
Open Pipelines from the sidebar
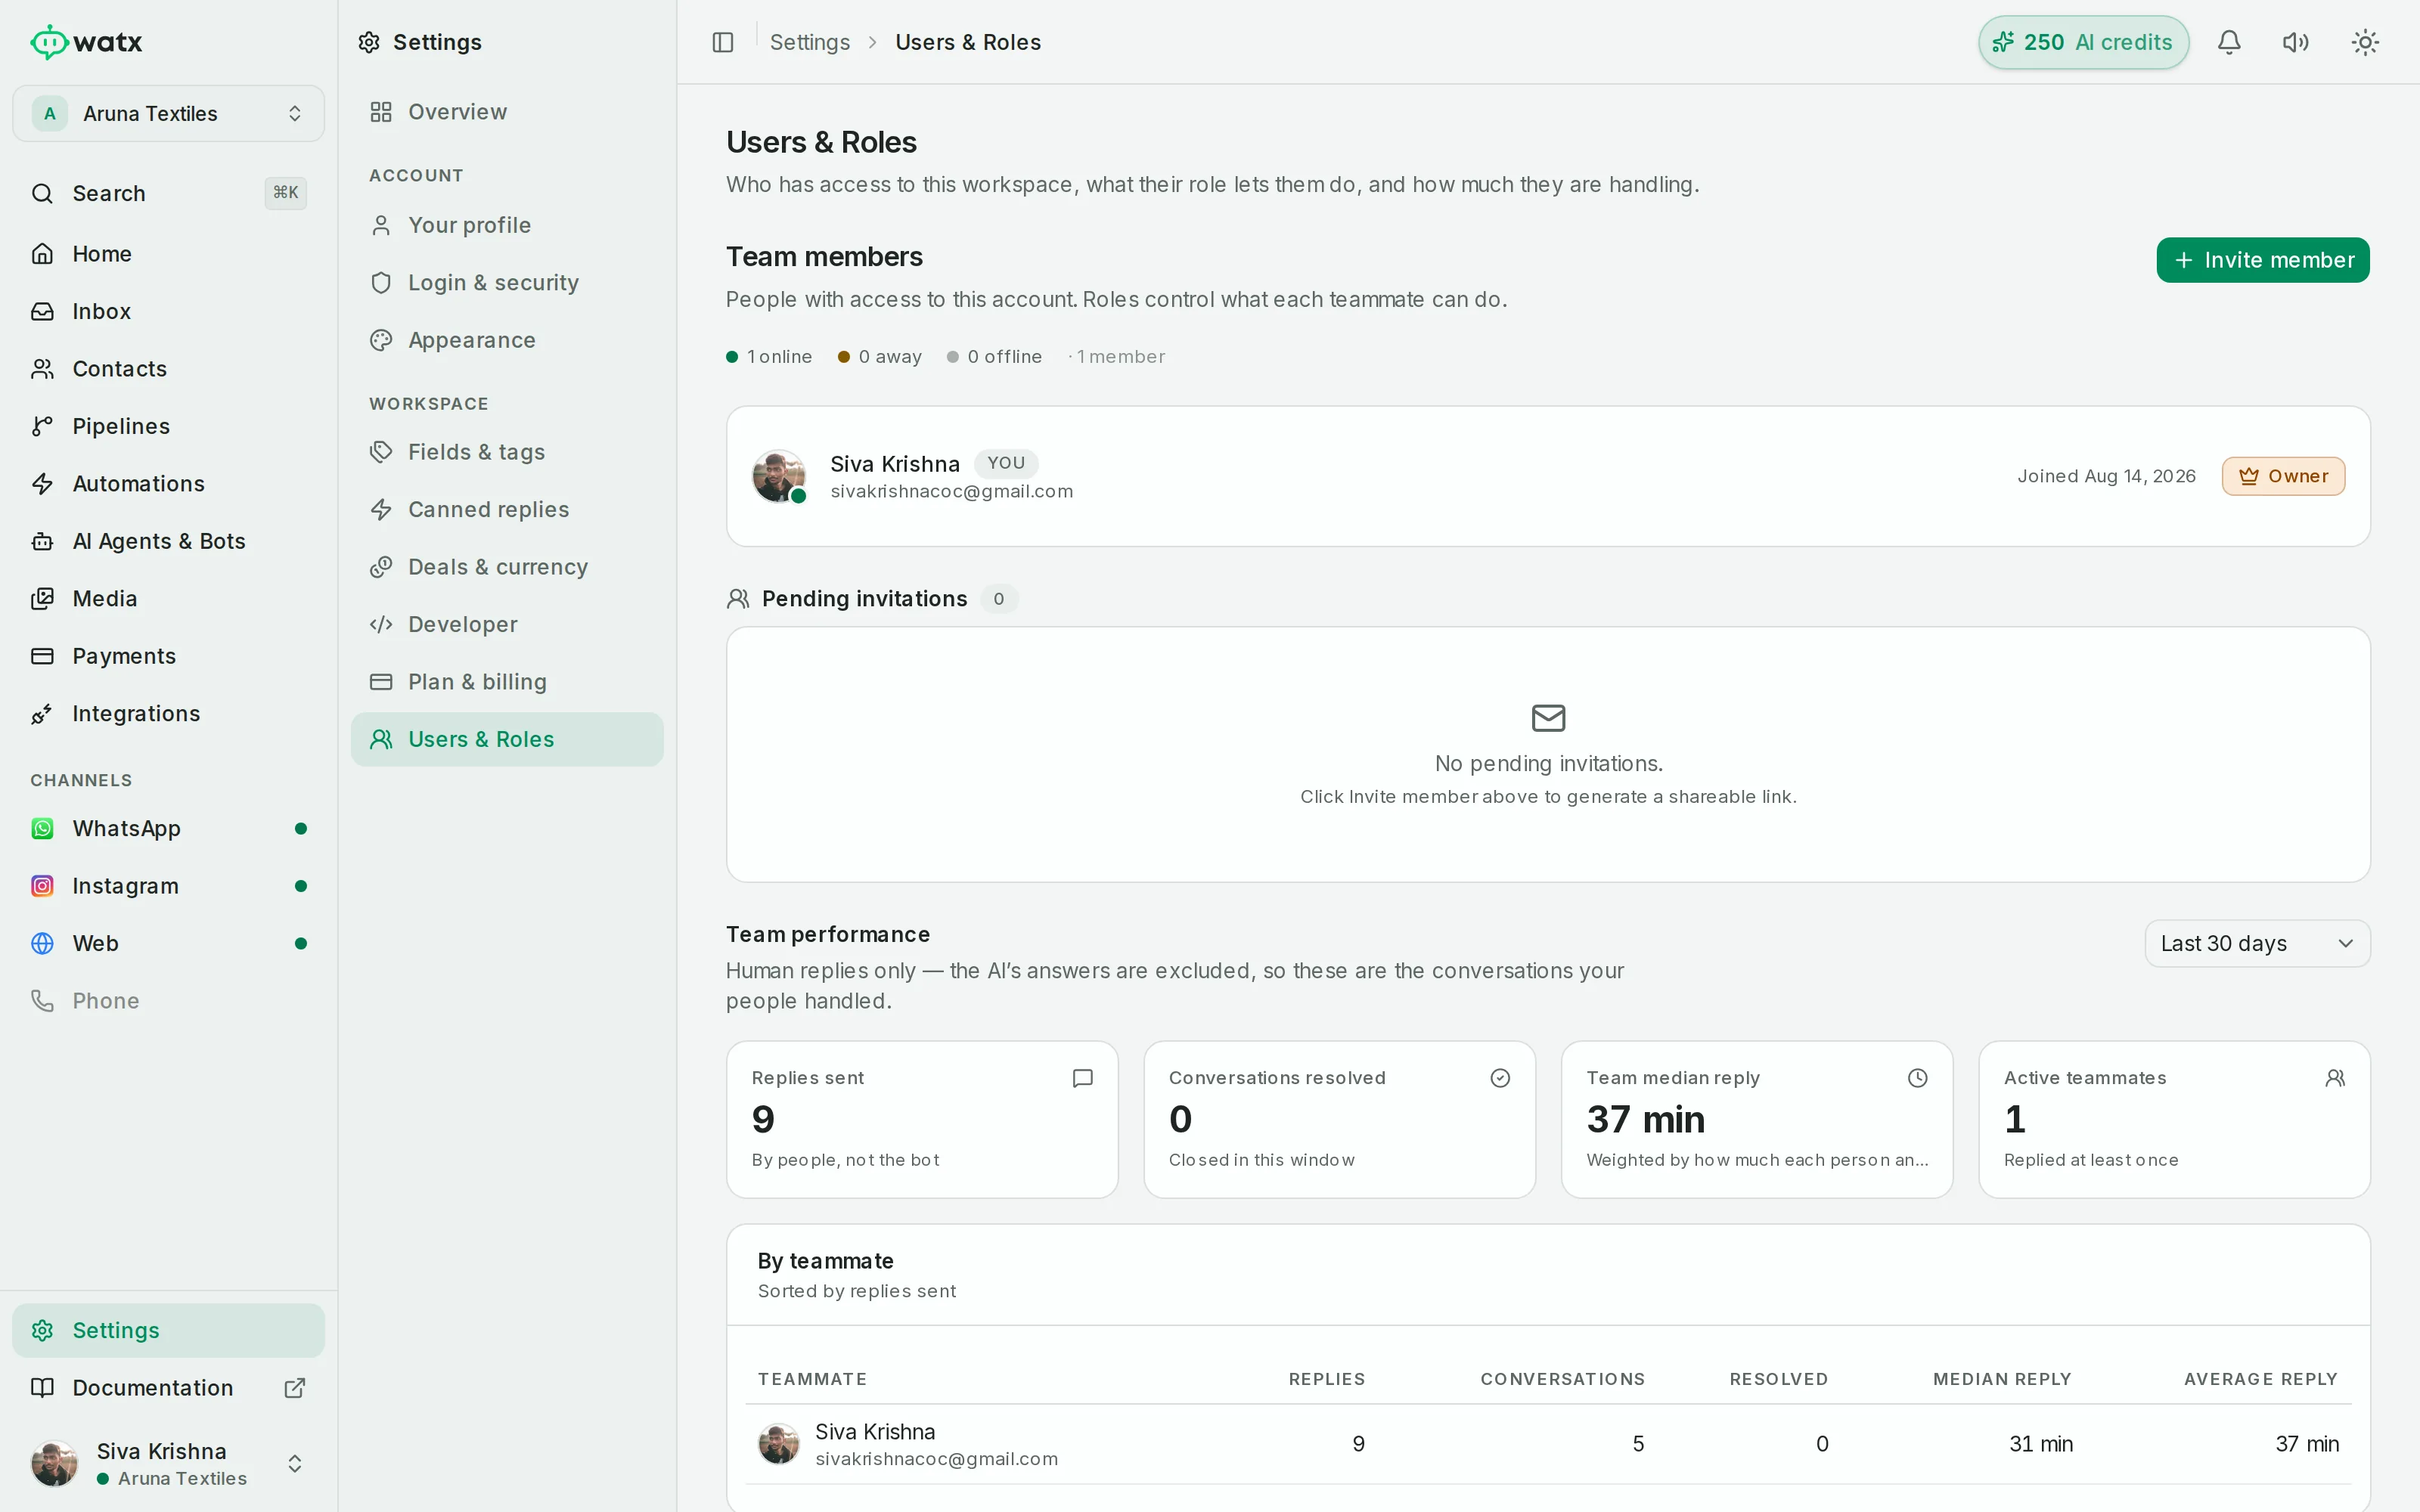[168, 426]
